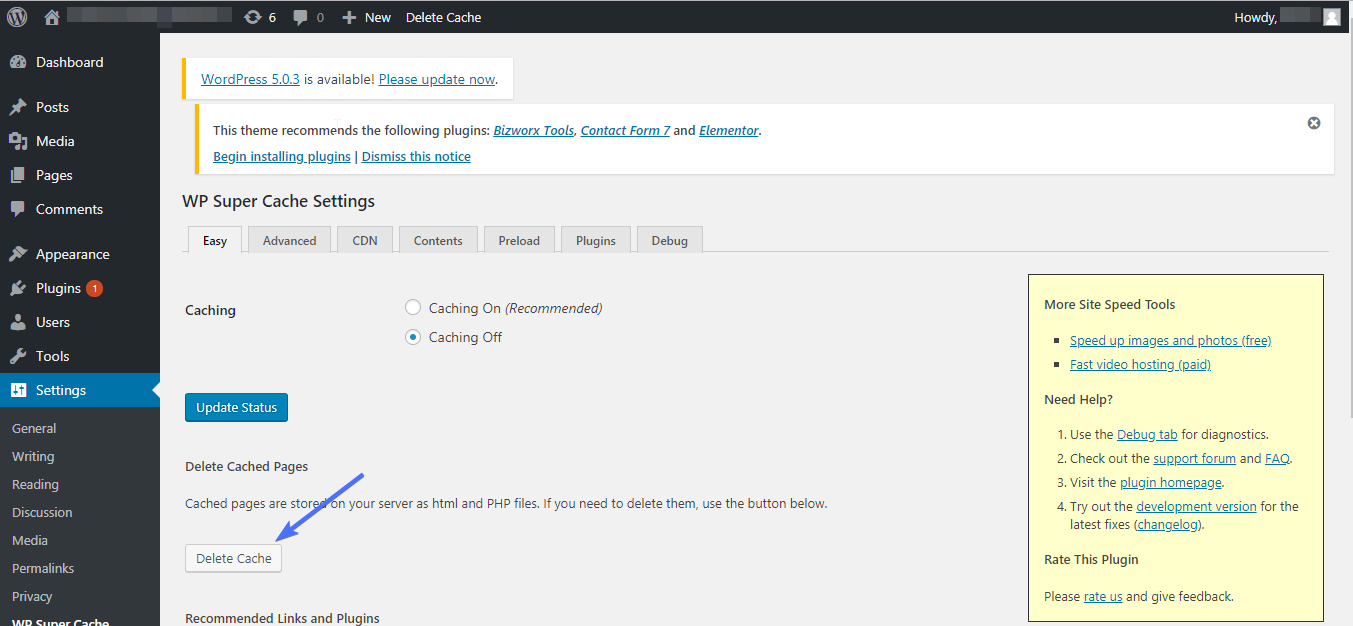Click the Update Status button

tap(237, 407)
